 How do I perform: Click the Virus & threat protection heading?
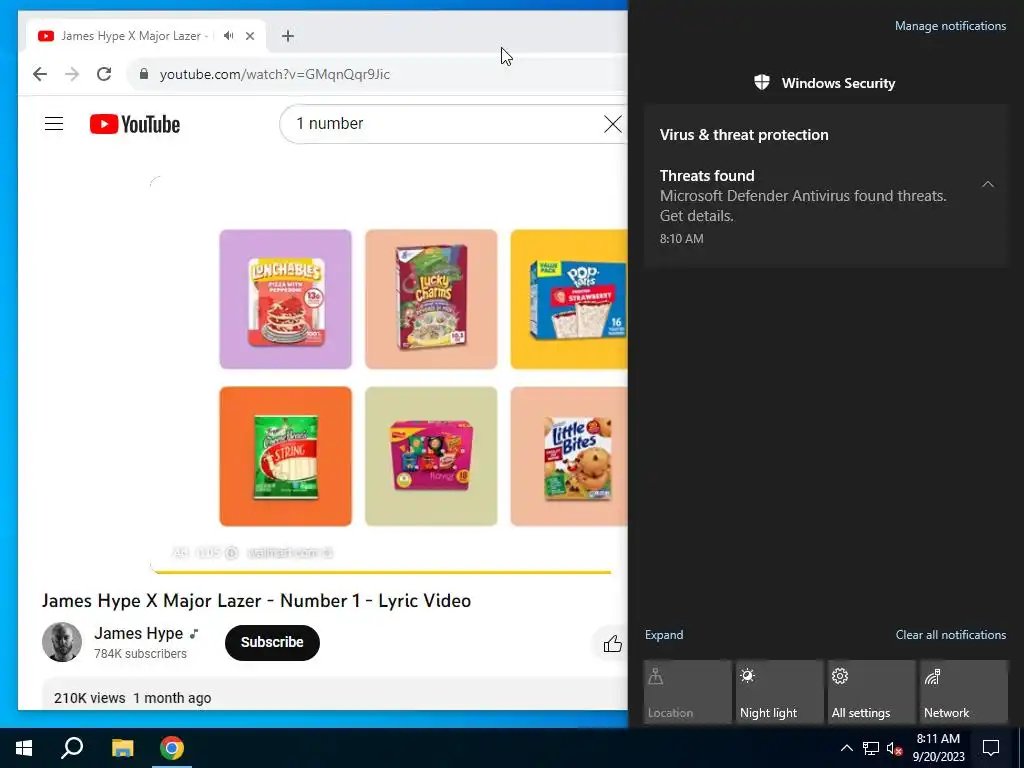point(744,135)
